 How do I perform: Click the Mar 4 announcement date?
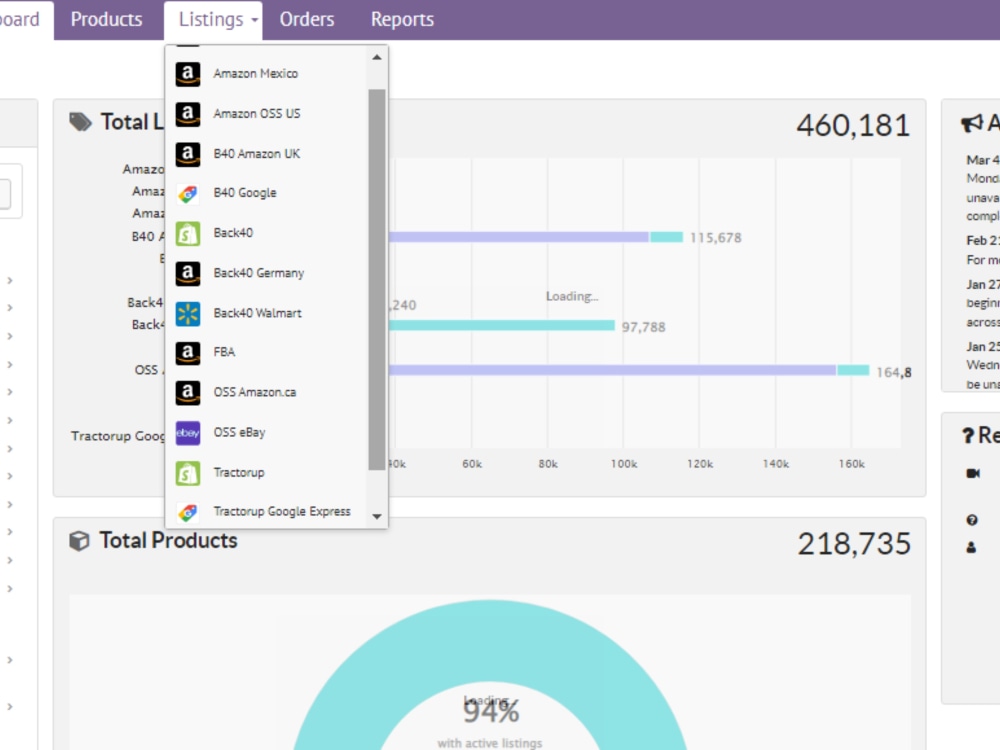tap(983, 160)
